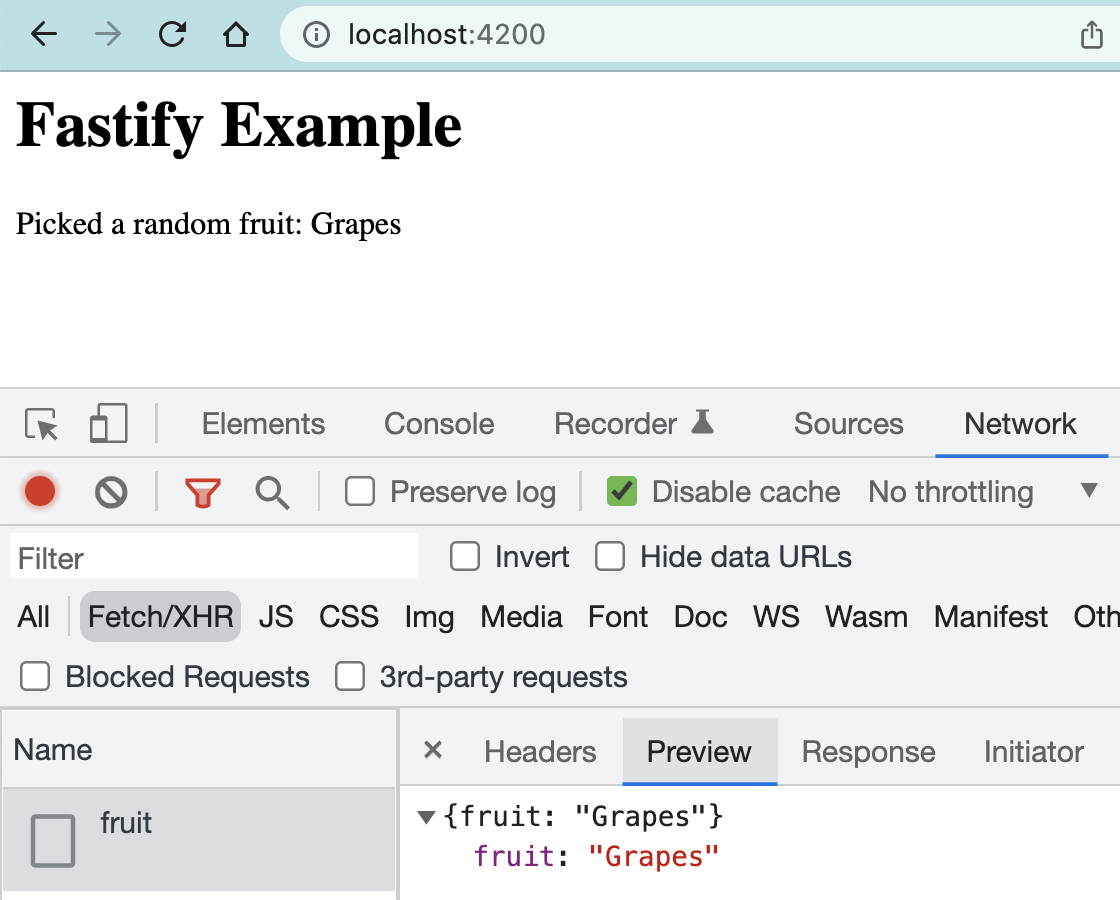Open the No throttling dropdown
Screen dimensions: 1120x900
(981, 491)
